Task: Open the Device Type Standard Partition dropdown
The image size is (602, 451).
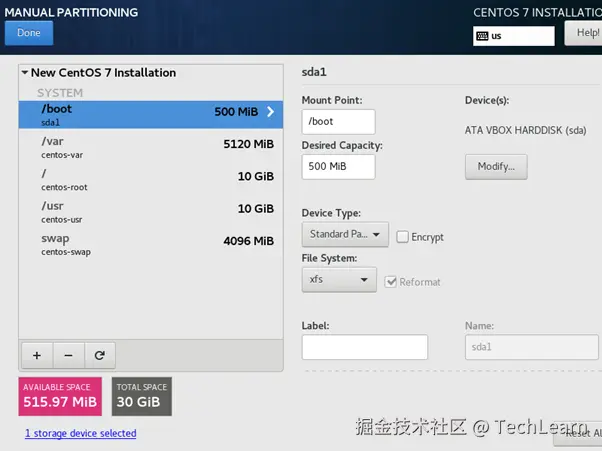Action: point(345,234)
